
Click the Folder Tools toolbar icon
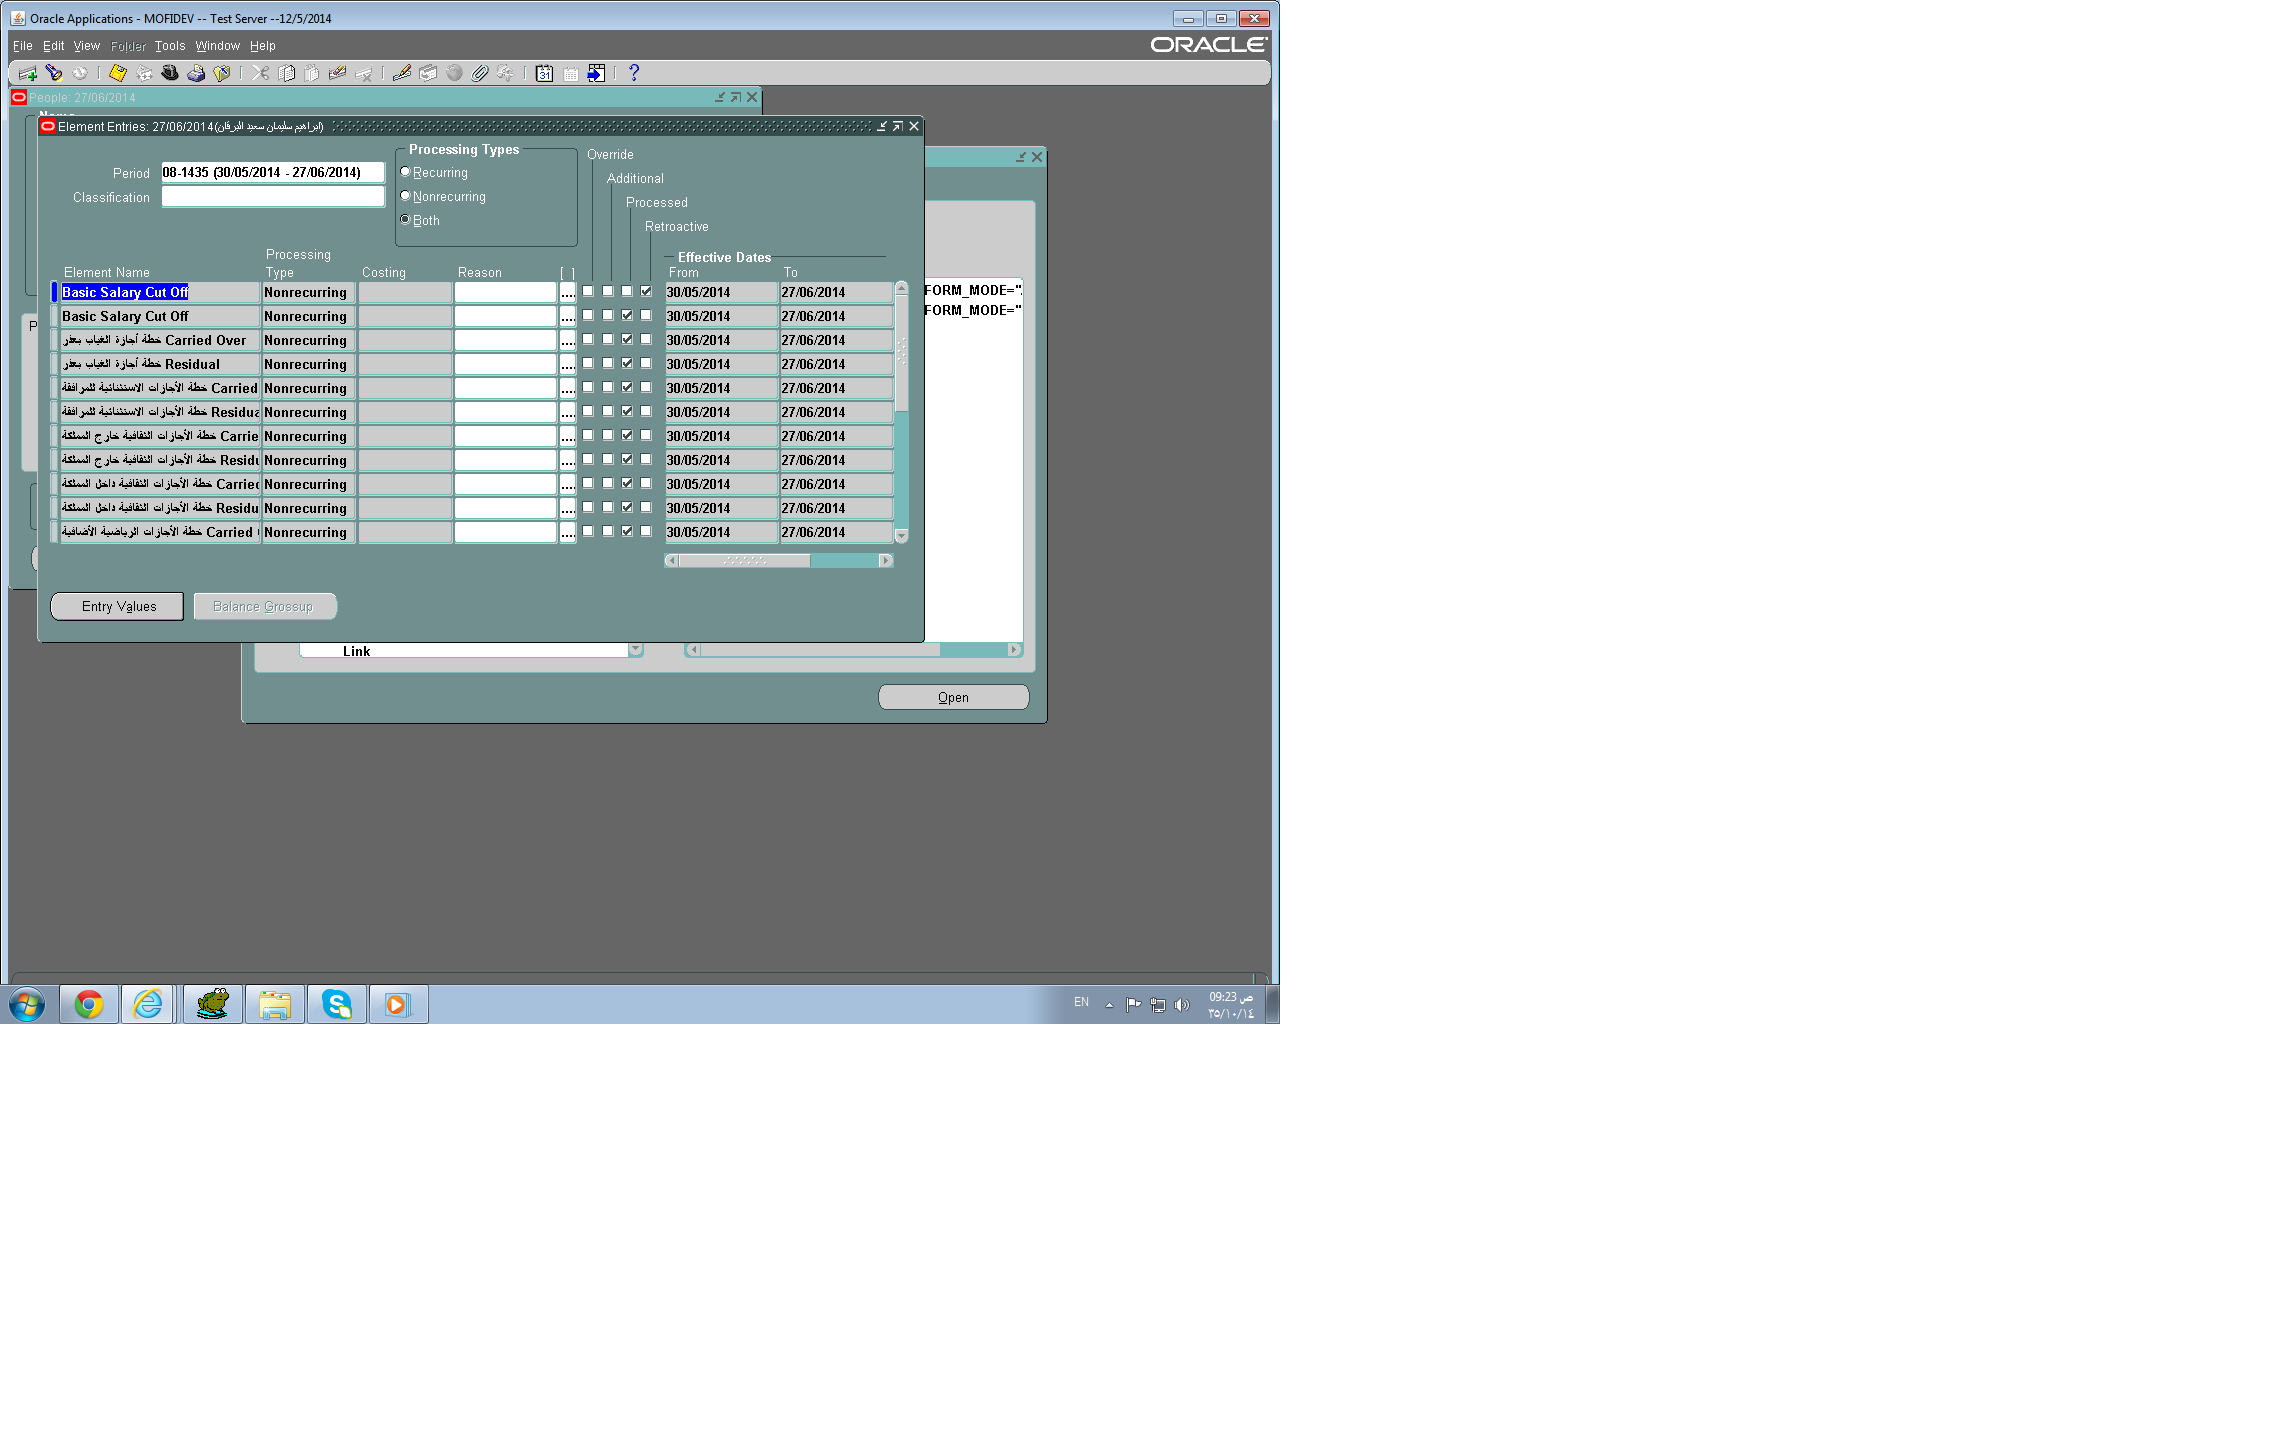(506, 73)
